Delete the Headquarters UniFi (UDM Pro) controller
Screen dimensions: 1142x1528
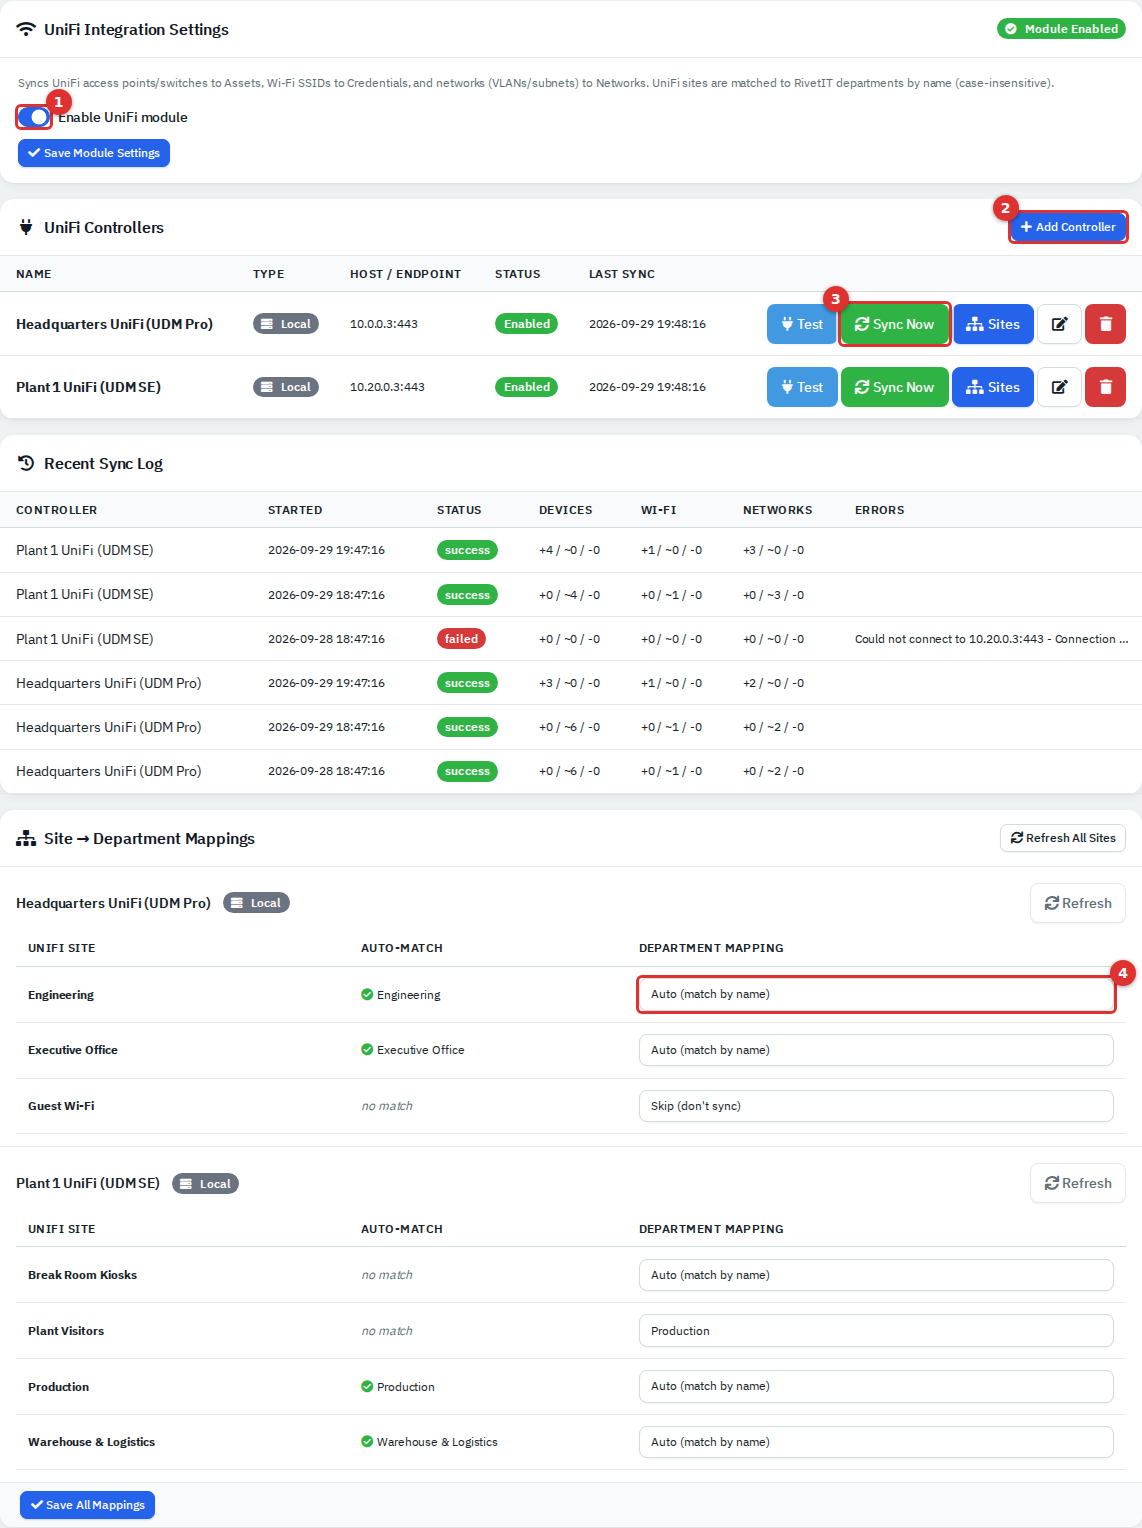1105,324
